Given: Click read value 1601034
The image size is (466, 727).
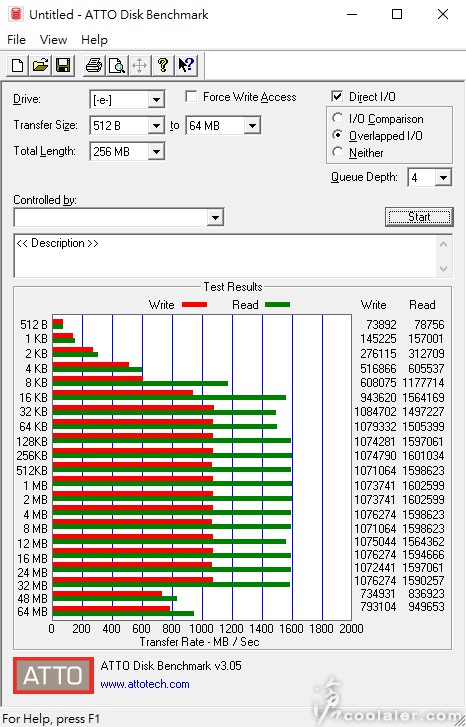Looking at the screenshot, I should [423, 455].
